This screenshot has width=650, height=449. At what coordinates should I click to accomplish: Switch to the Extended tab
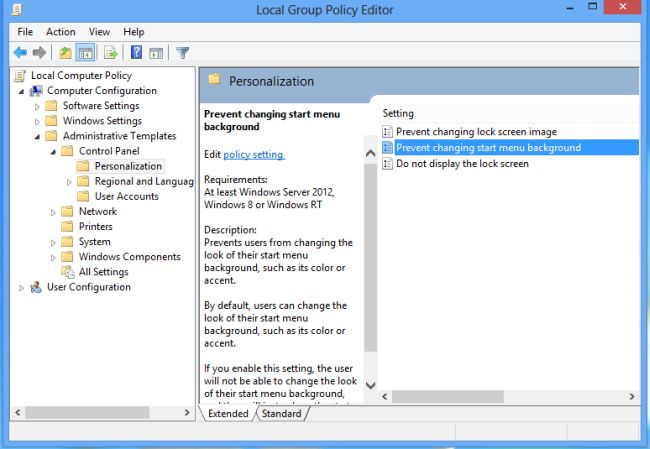click(228, 413)
